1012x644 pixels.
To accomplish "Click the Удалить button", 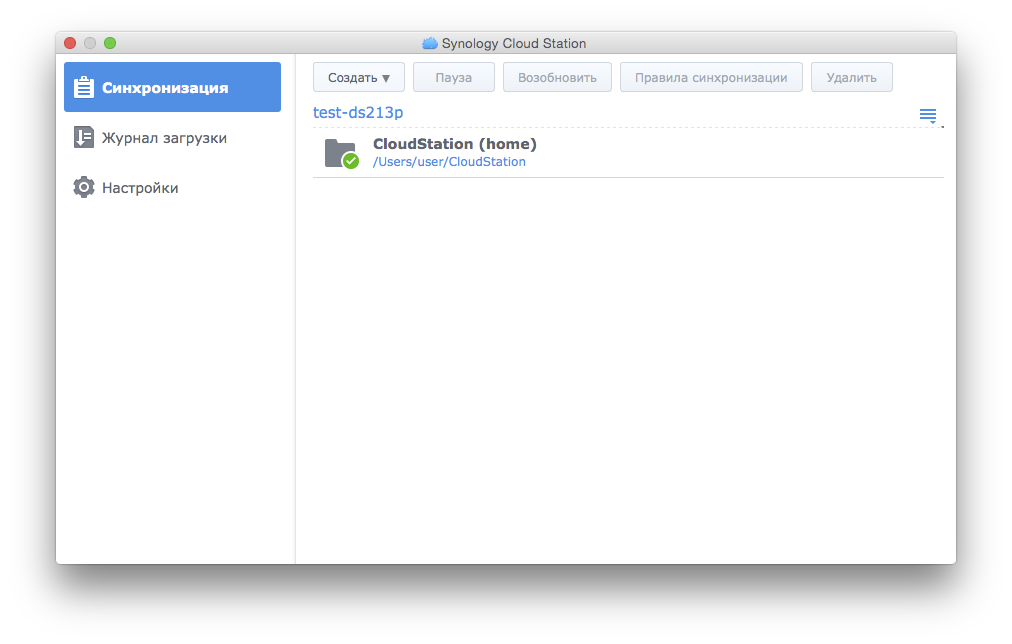I will [x=851, y=77].
